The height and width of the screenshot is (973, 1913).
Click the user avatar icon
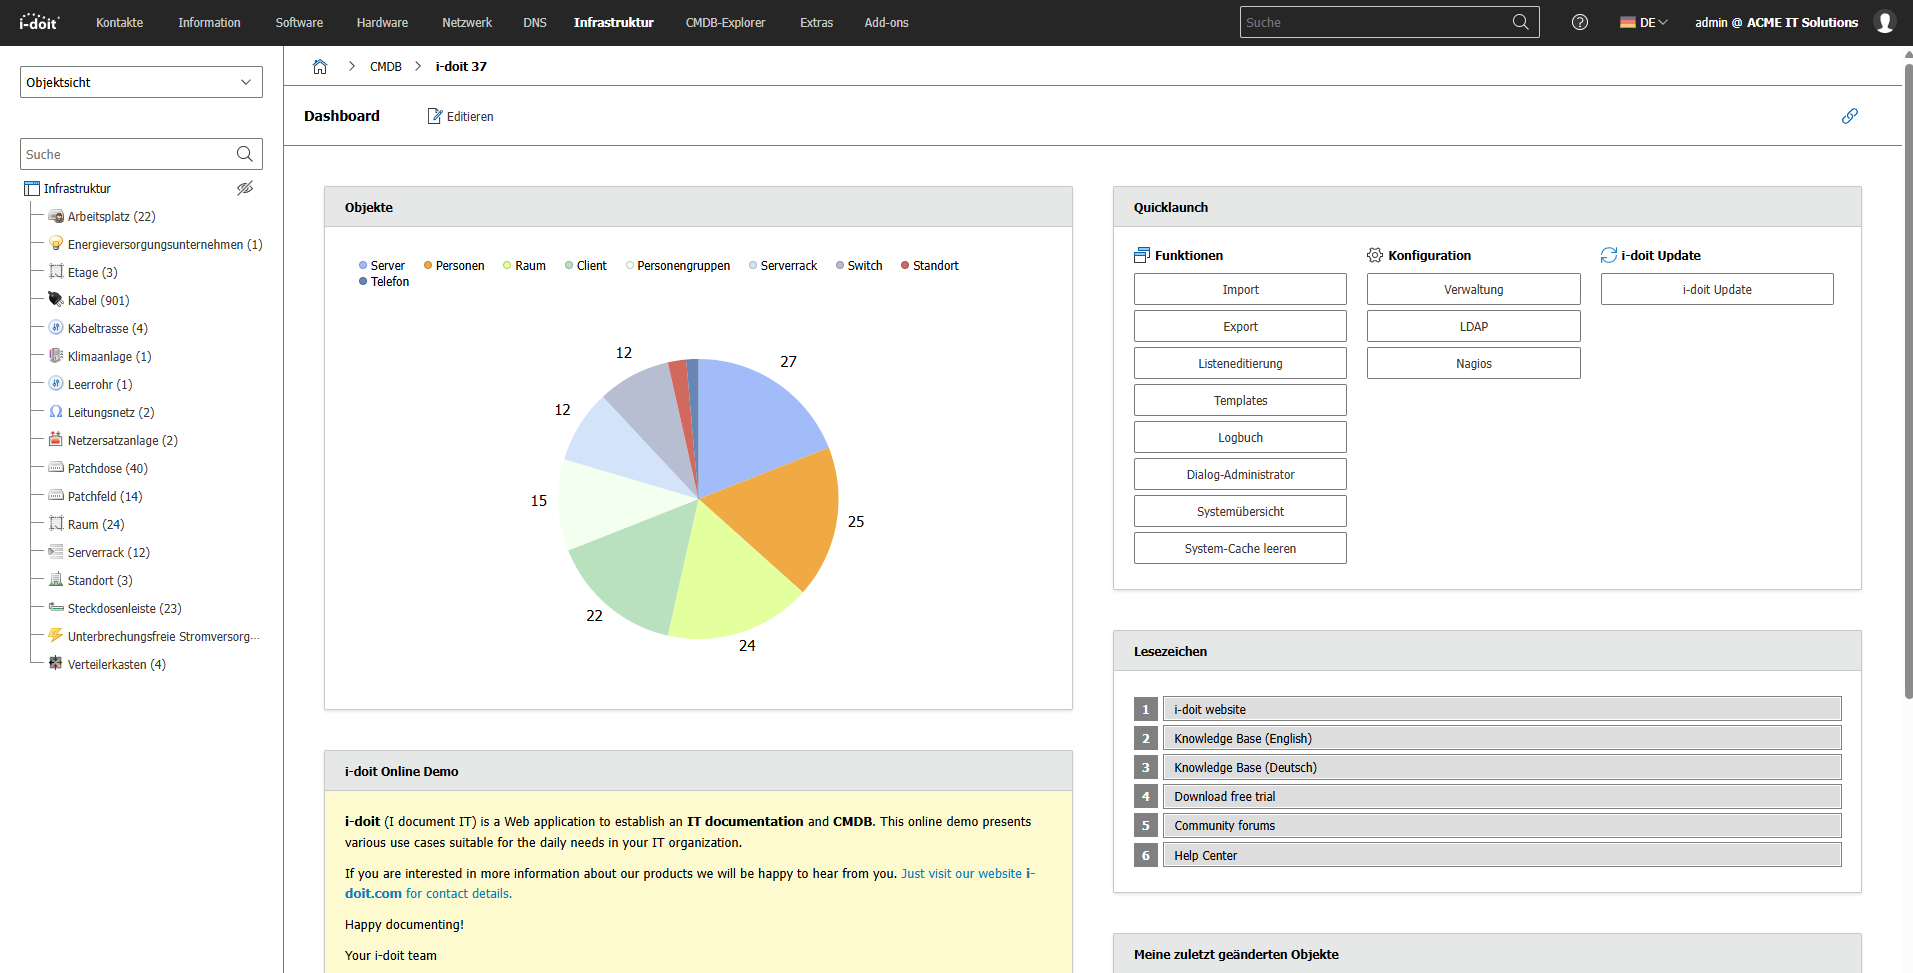[x=1884, y=22]
